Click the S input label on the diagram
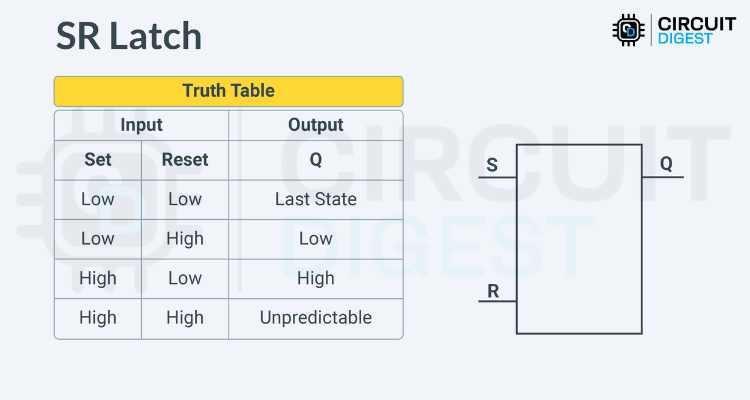The image size is (750, 400). pyautogui.click(x=491, y=164)
